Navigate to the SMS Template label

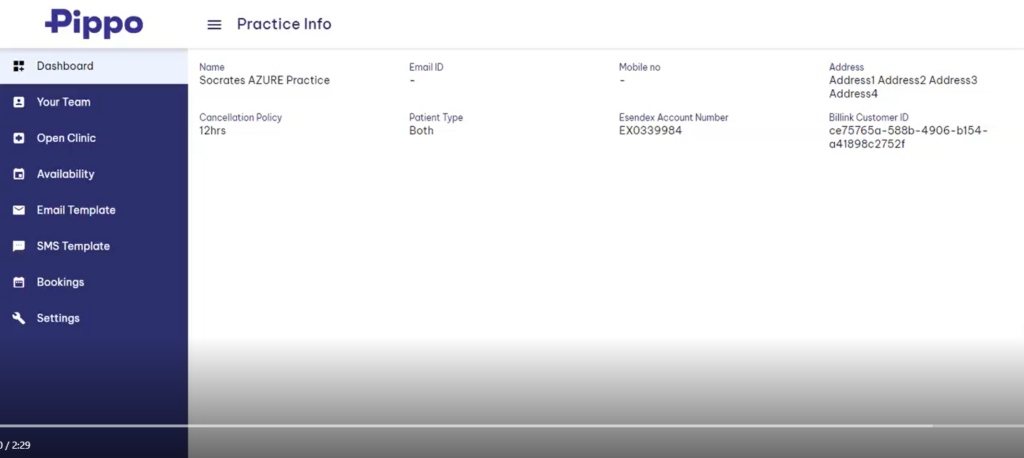(x=73, y=246)
